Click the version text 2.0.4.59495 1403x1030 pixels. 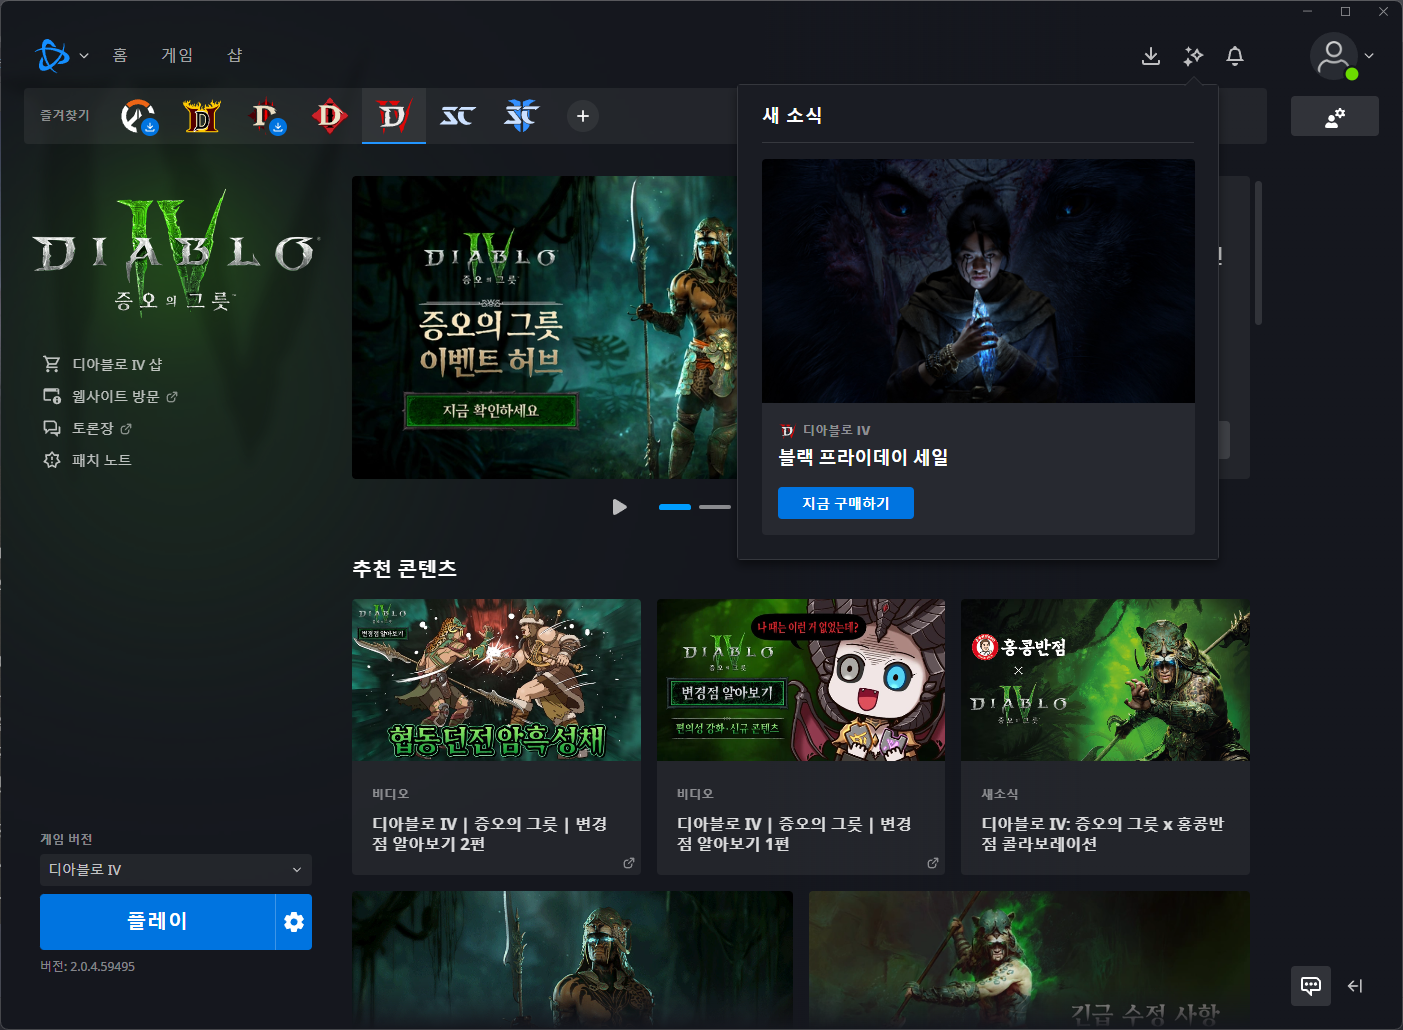(x=87, y=967)
